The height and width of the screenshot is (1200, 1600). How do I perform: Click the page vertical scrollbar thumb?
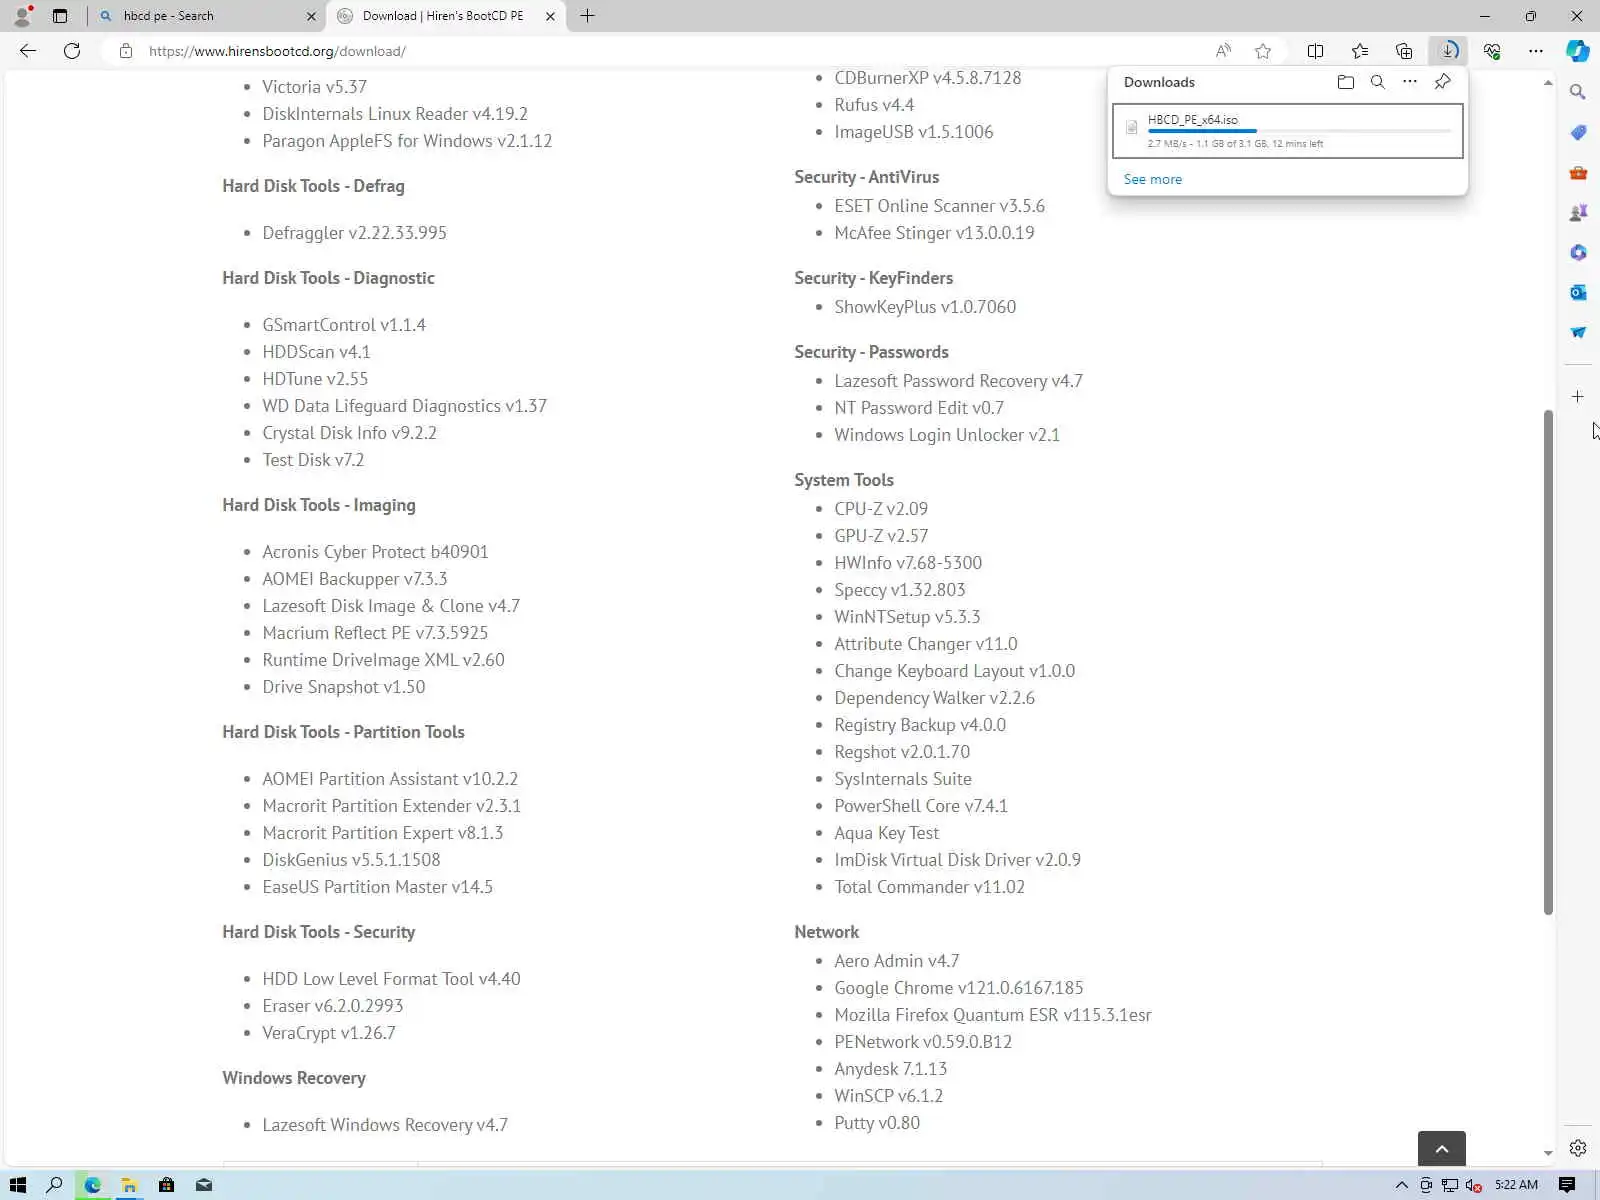pyautogui.click(x=1548, y=662)
